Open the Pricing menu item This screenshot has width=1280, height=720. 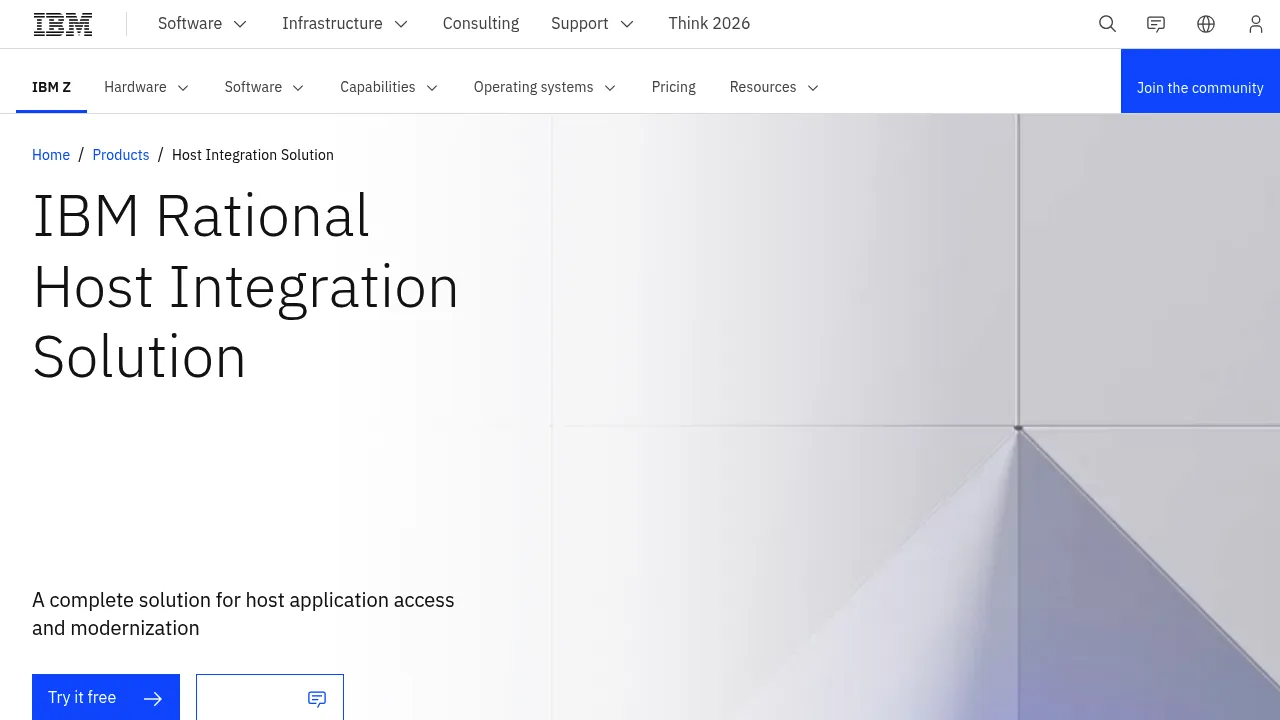point(674,87)
